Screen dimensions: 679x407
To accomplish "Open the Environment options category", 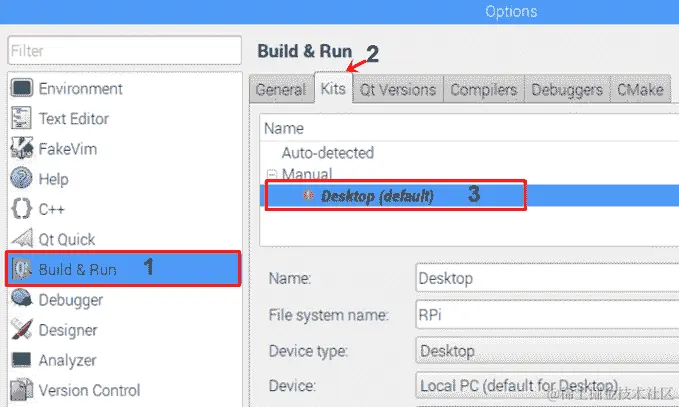I will click(81, 88).
